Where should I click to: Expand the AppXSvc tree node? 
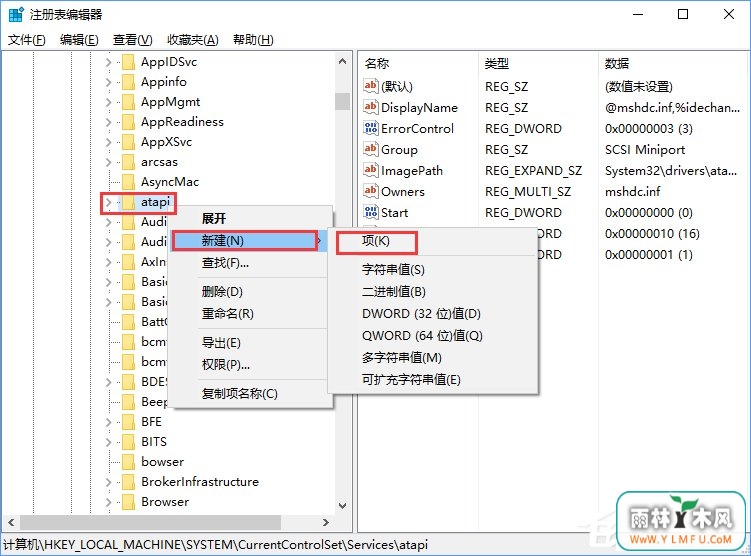[x=109, y=143]
